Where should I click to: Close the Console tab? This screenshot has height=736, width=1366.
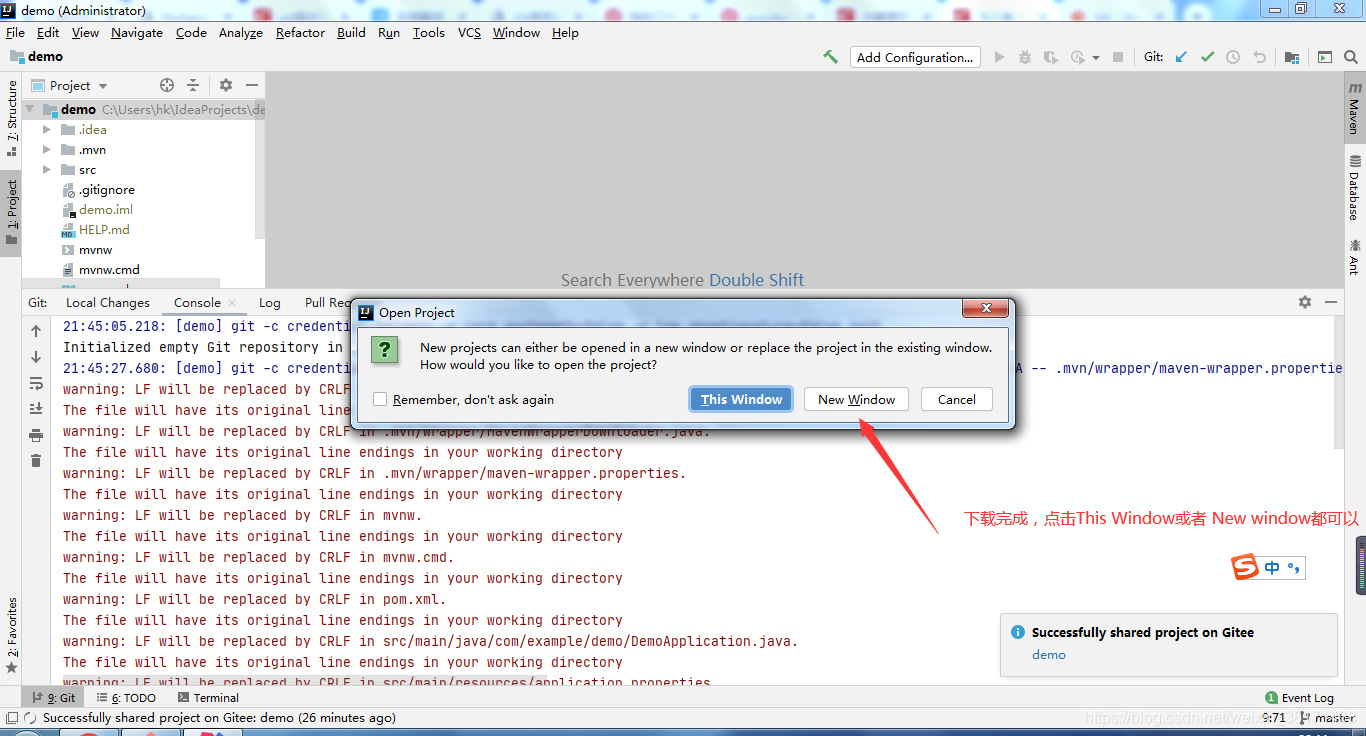[232, 302]
